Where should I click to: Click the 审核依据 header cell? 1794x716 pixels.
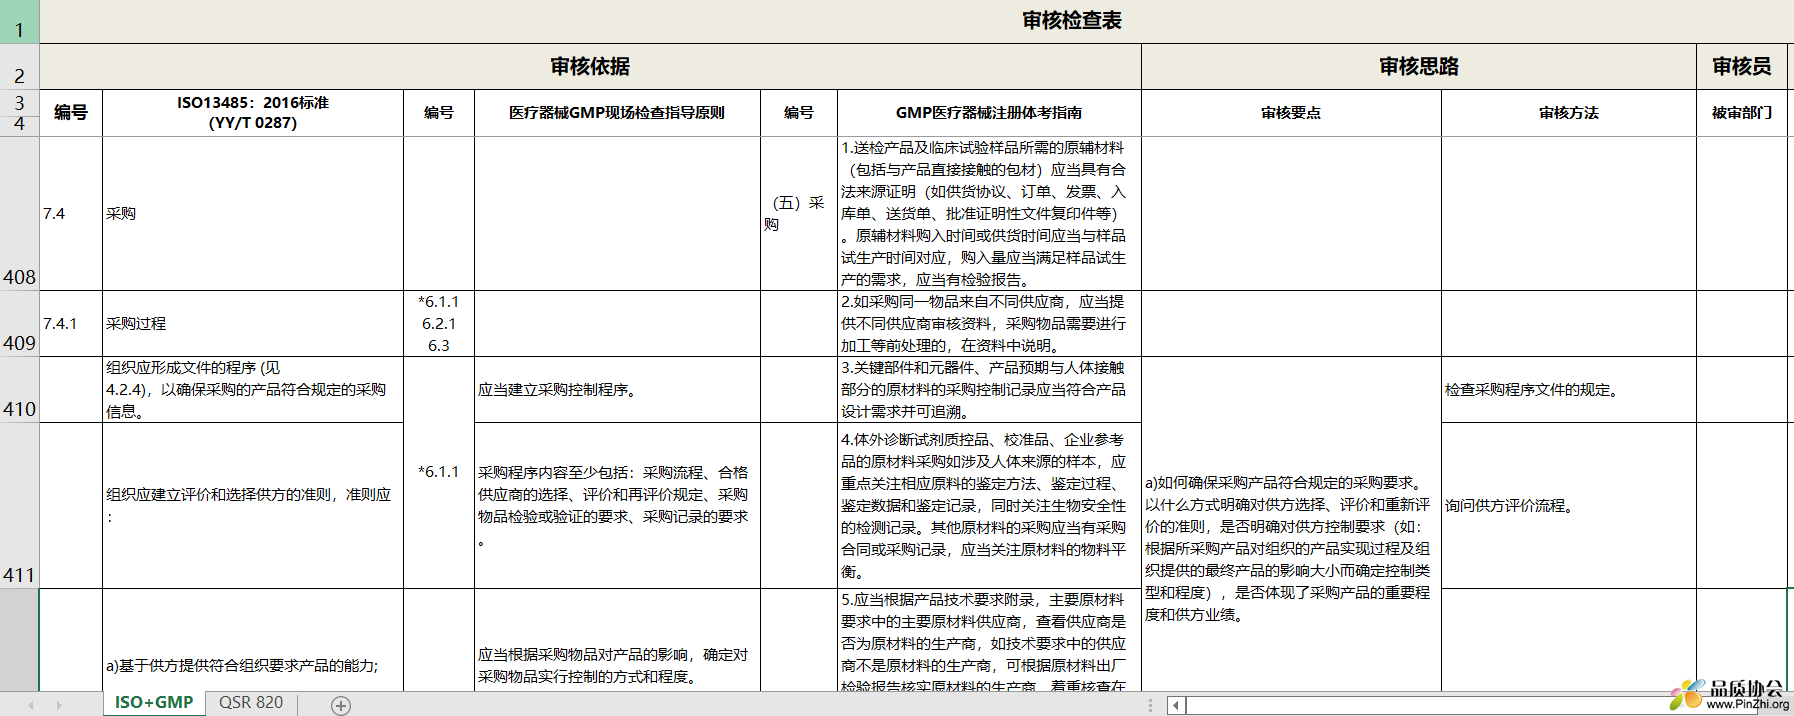(590, 67)
